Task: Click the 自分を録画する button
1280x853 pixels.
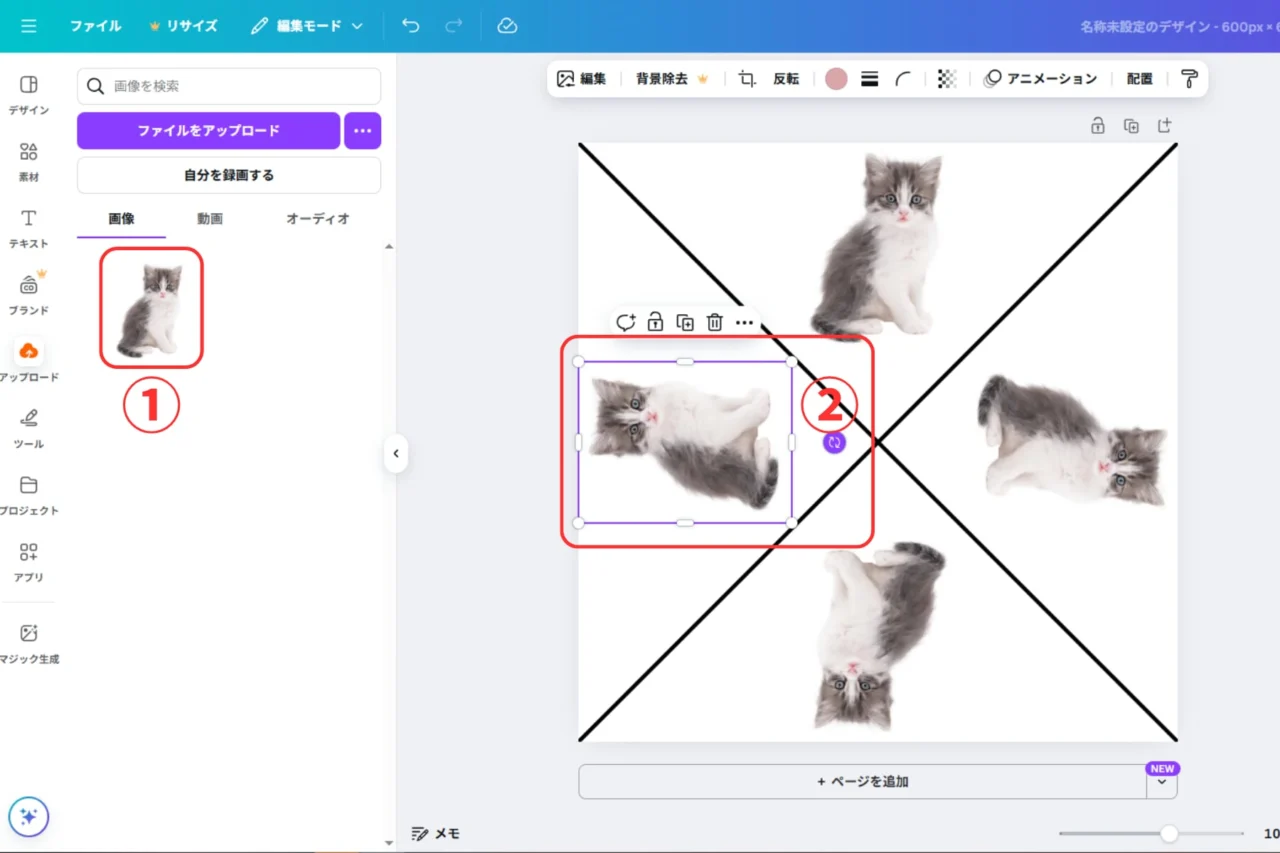Action: [x=228, y=175]
